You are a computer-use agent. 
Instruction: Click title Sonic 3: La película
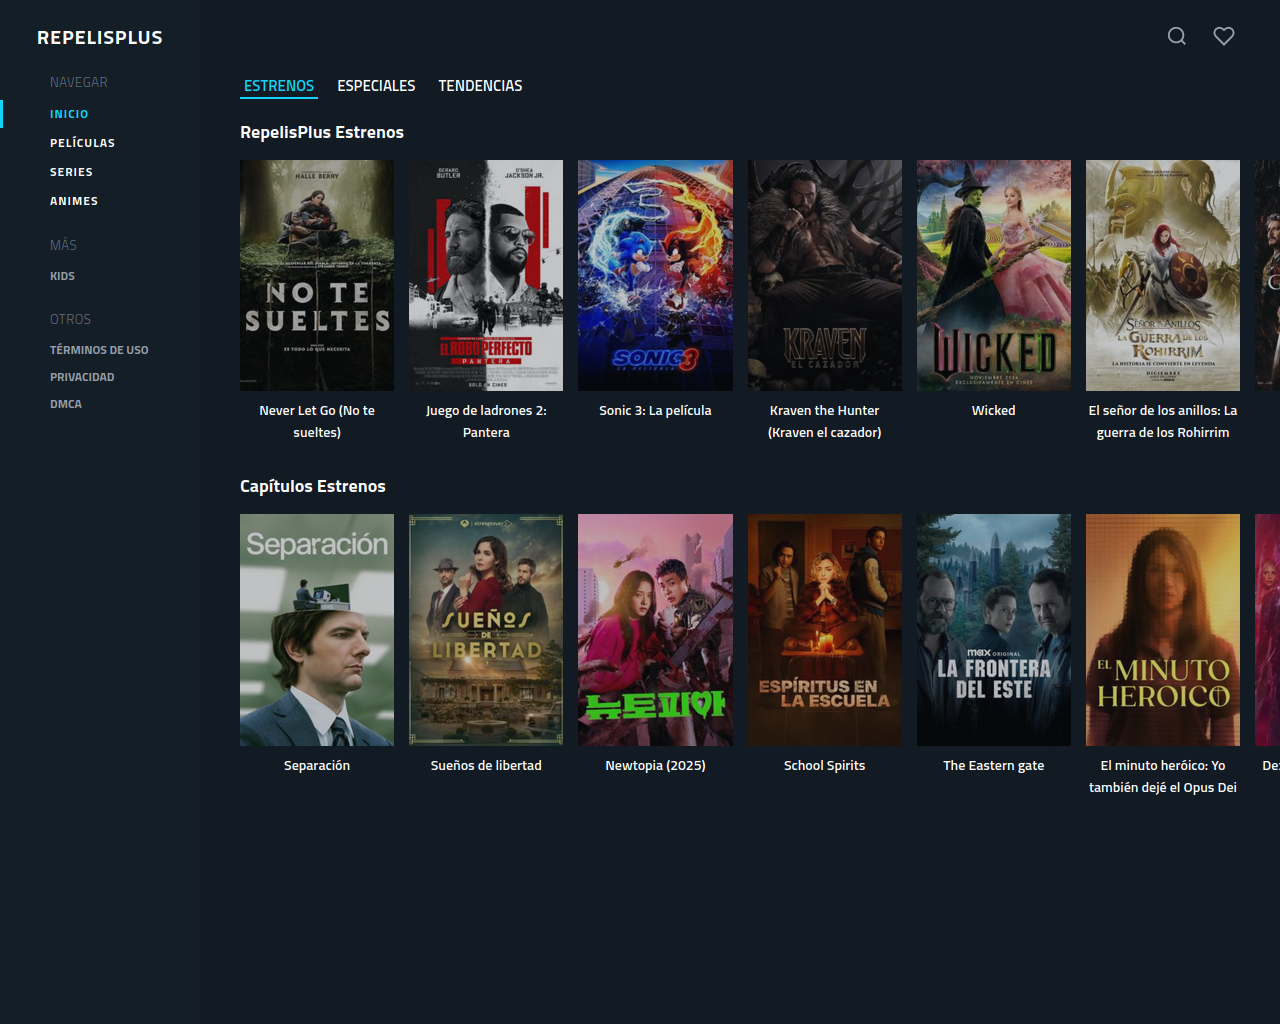click(655, 410)
